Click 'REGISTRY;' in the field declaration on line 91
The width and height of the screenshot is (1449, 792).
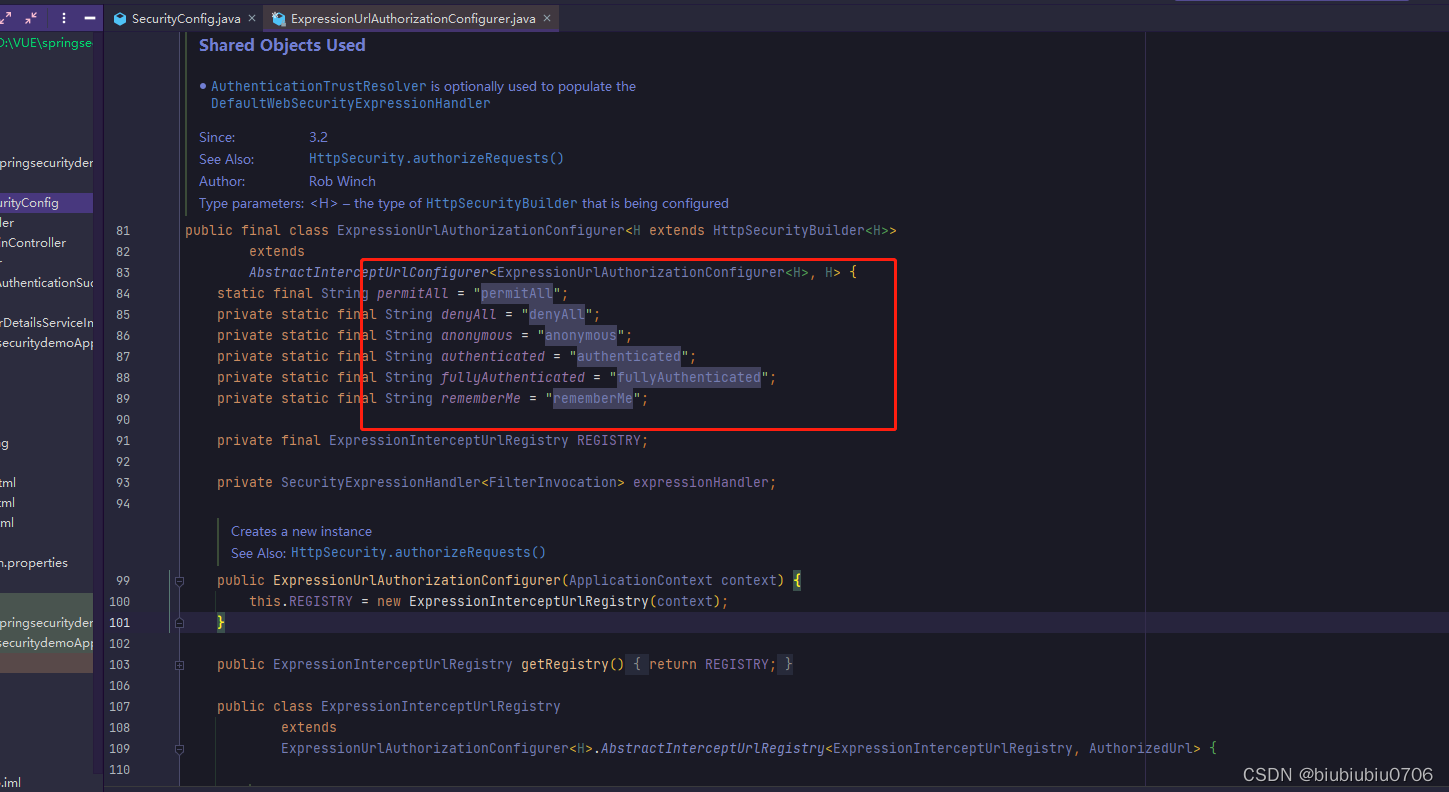coord(612,440)
